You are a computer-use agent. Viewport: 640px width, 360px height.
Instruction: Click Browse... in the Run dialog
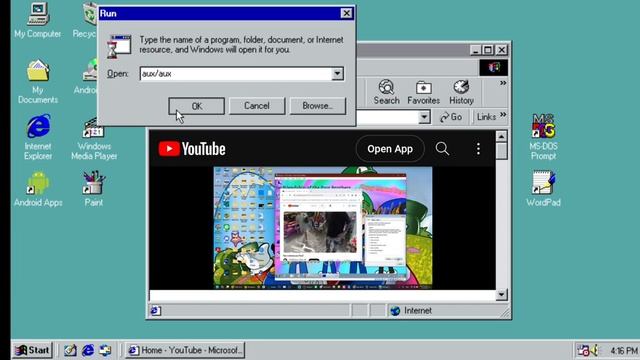318,106
